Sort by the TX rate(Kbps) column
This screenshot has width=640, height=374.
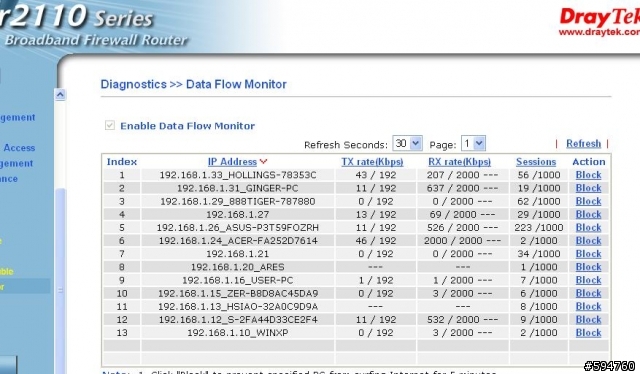pyautogui.click(x=372, y=162)
